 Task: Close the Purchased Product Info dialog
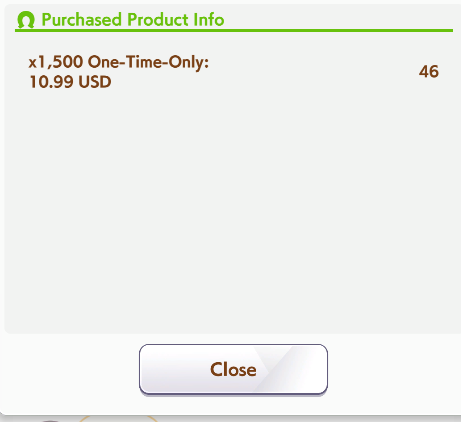tap(233, 369)
